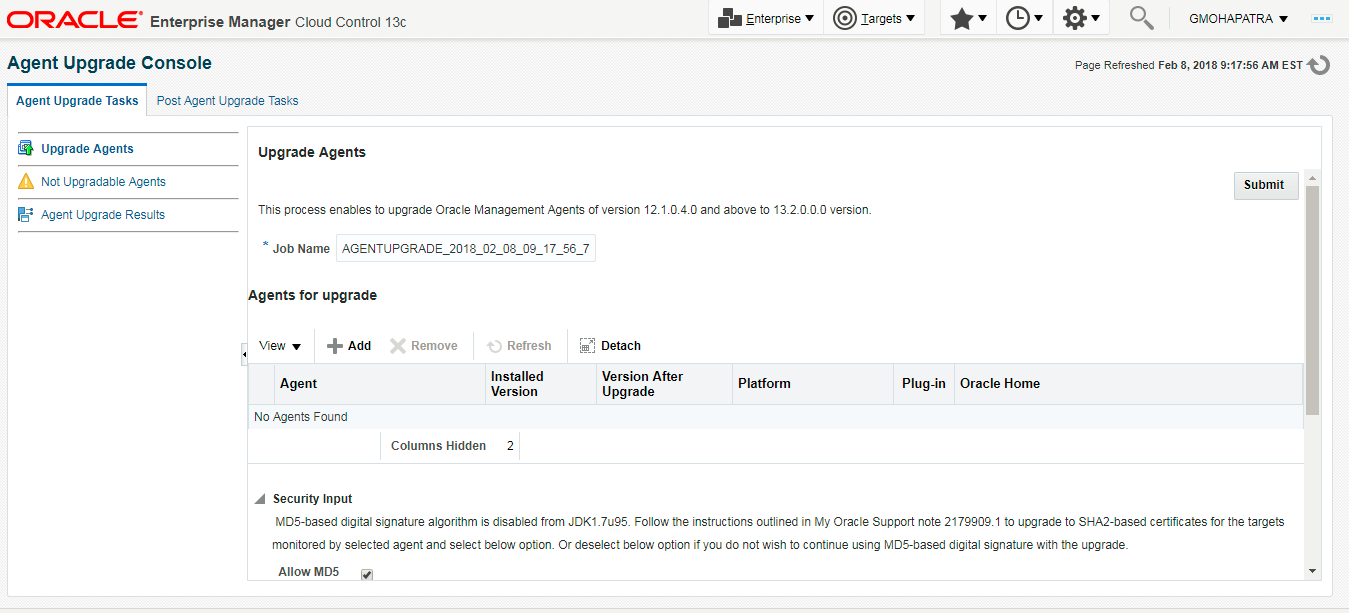The width and height of the screenshot is (1349, 613).
Task: Collapse the Security Input section
Action: (x=260, y=499)
